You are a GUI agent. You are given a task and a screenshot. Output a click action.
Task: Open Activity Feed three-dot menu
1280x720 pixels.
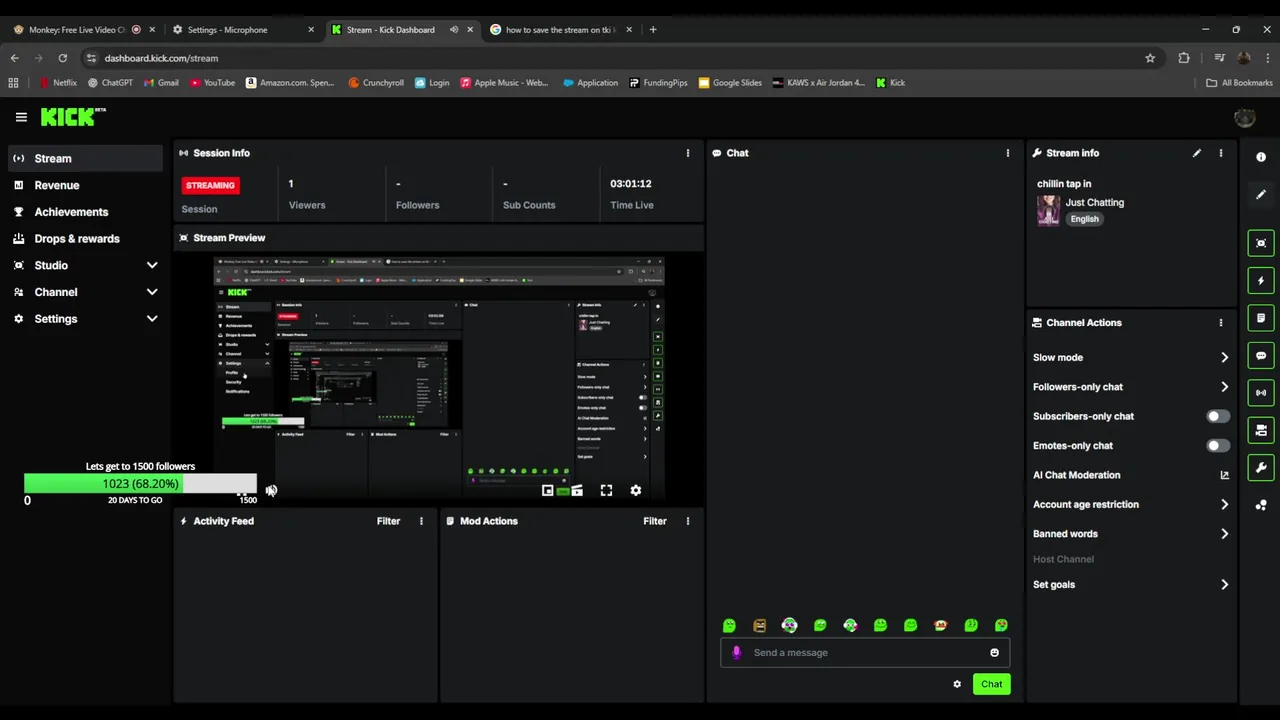pyautogui.click(x=421, y=521)
